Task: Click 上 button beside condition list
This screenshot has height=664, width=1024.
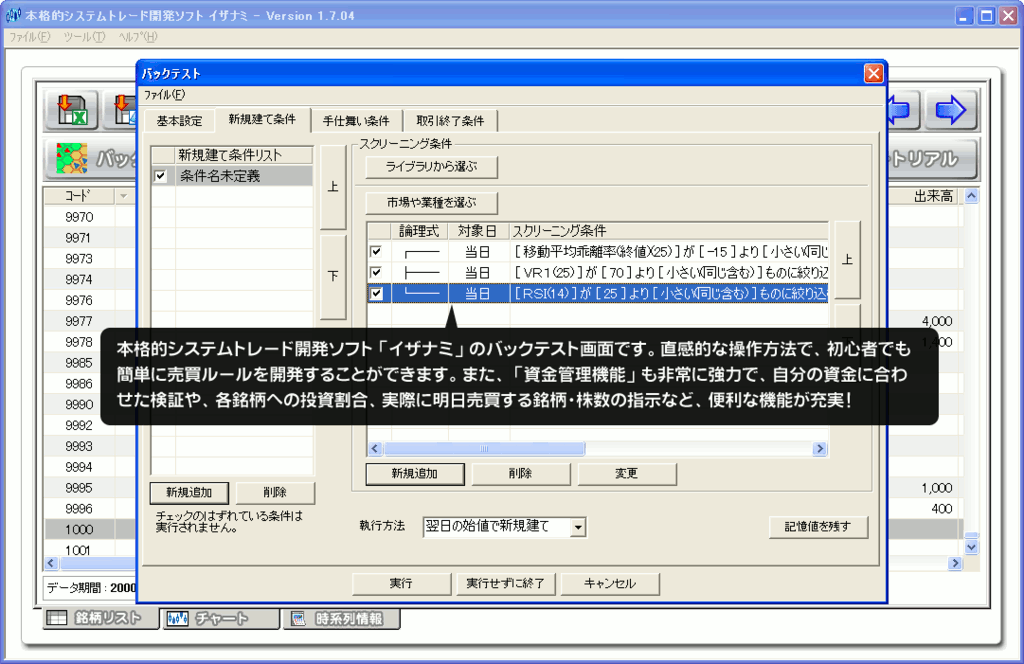Action: 333,187
